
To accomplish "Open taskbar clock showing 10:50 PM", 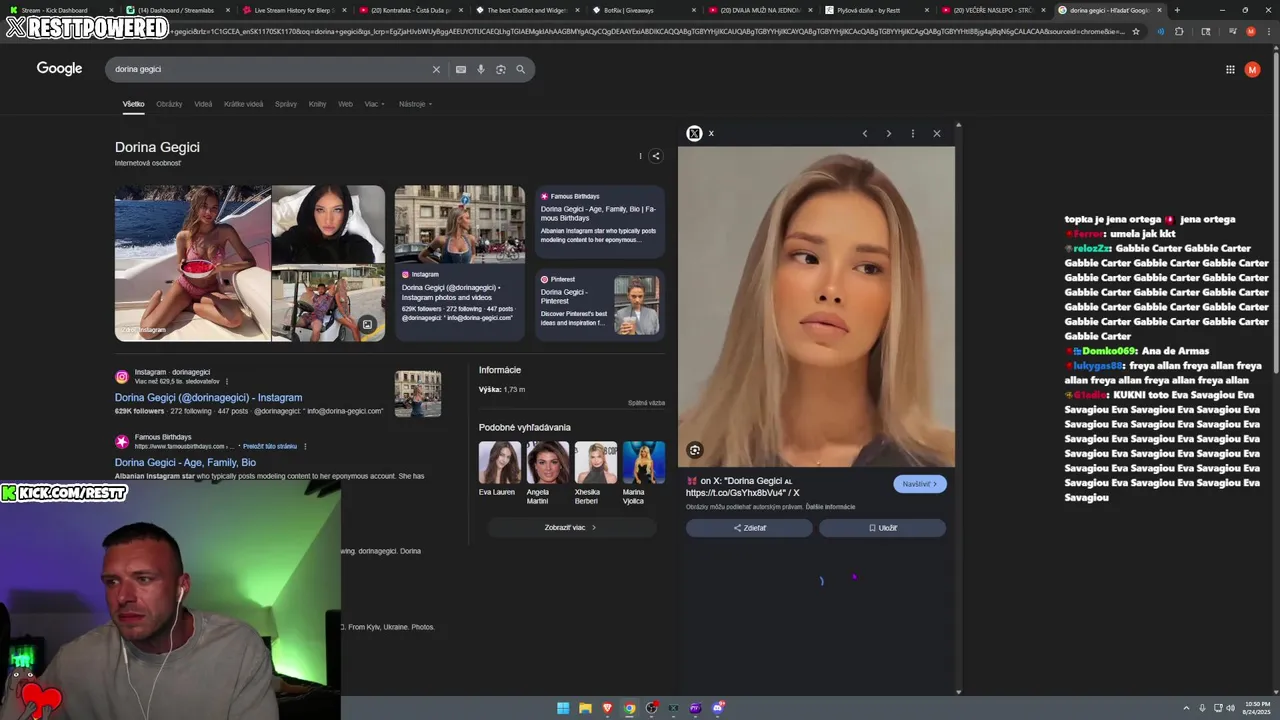I will [x=1256, y=708].
